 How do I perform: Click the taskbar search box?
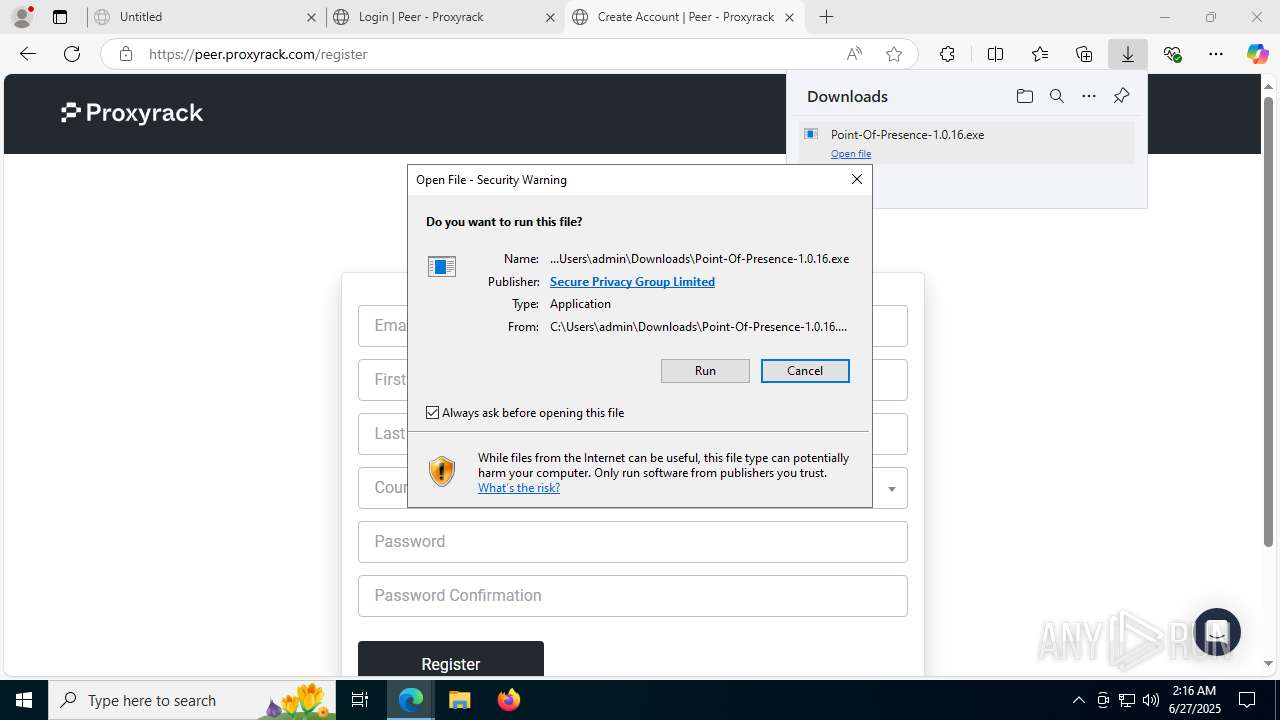(x=193, y=700)
